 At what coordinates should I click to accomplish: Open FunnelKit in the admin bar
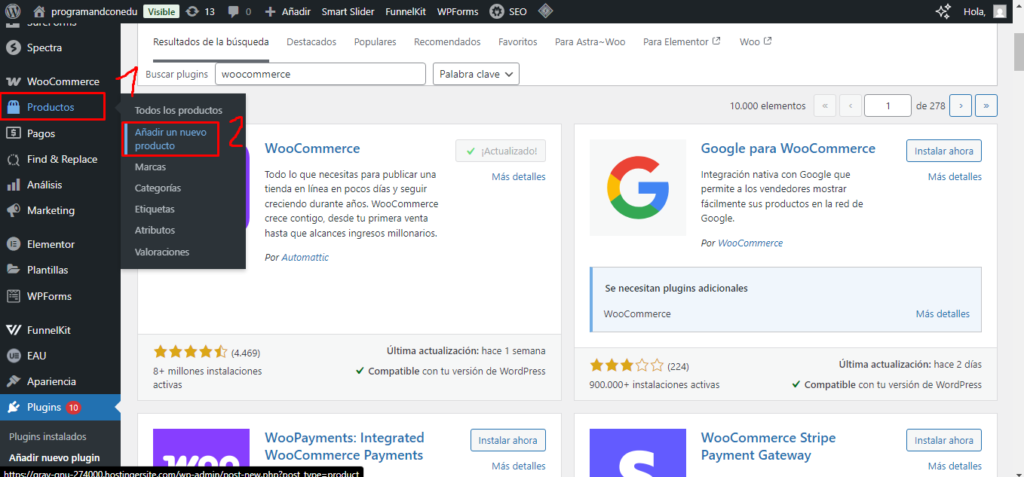[406, 12]
